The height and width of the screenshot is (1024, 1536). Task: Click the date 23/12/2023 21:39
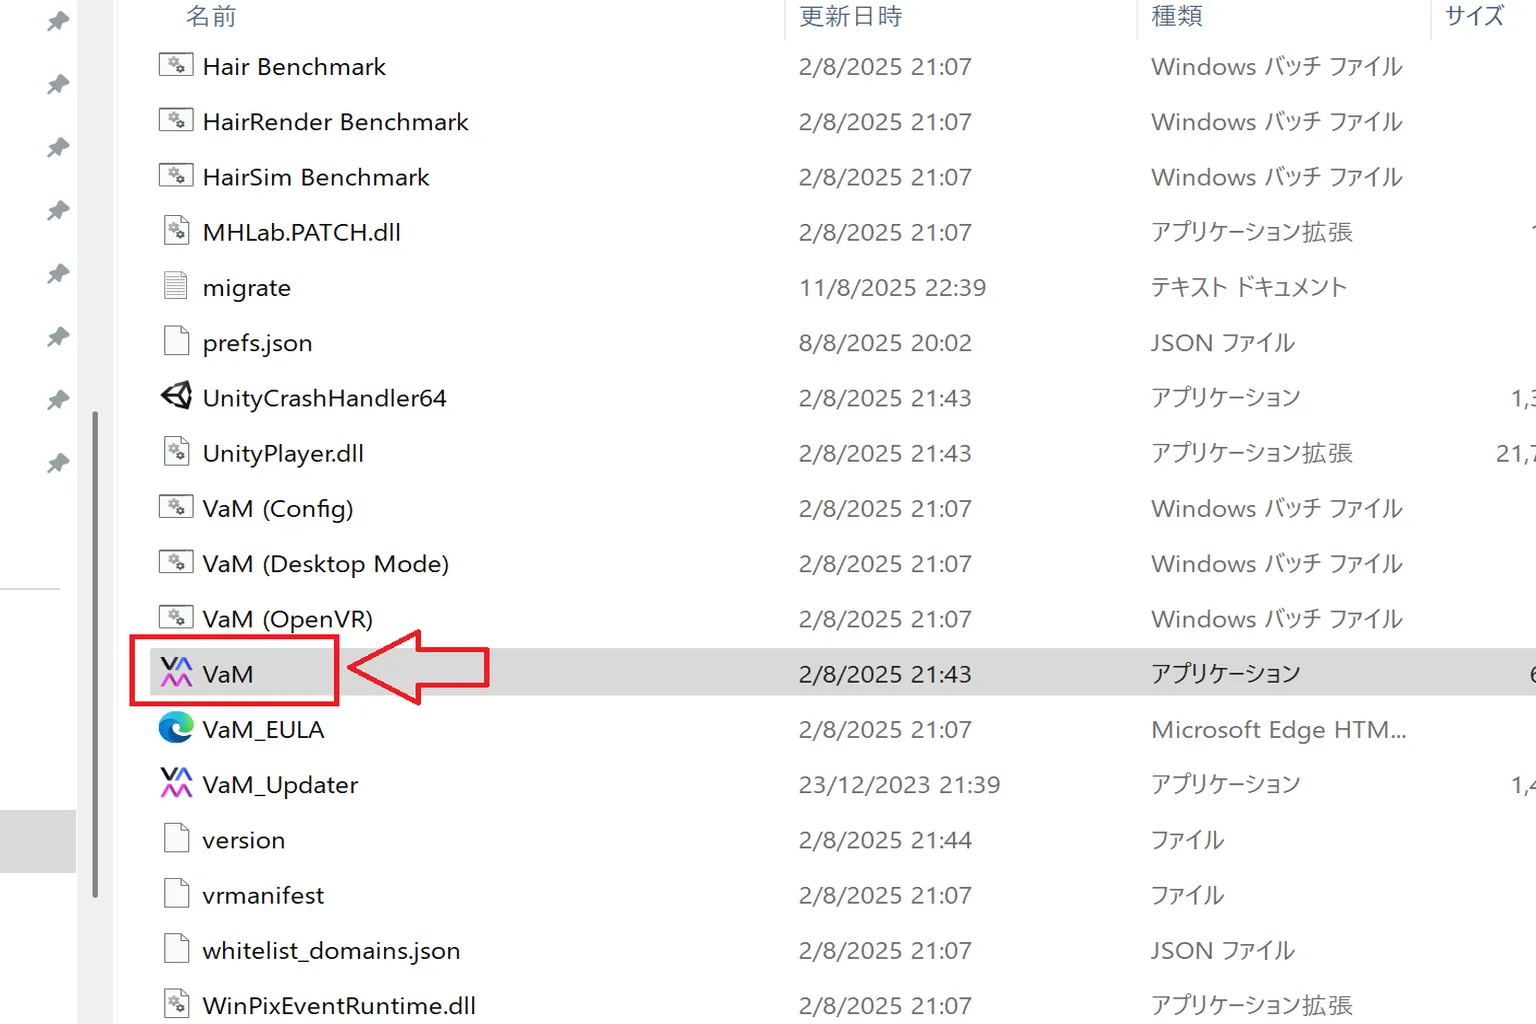pyautogui.click(x=899, y=785)
